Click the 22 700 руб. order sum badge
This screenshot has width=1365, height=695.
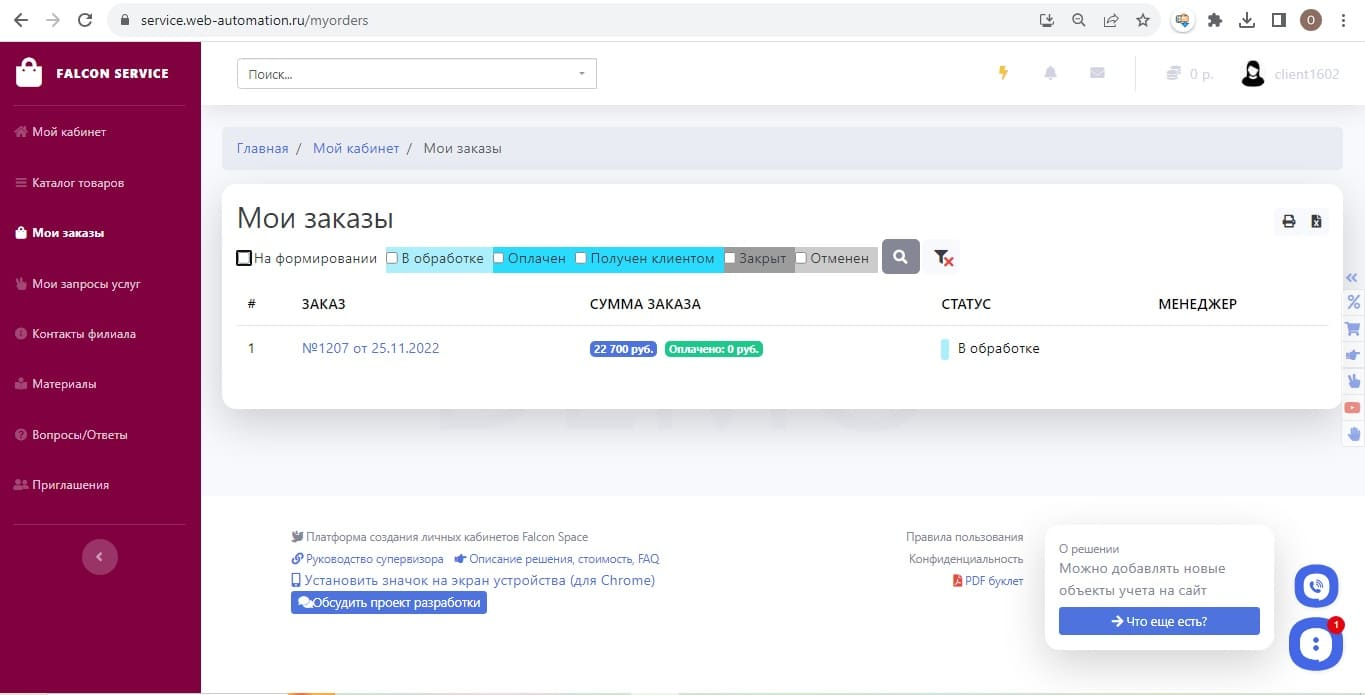pos(623,349)
